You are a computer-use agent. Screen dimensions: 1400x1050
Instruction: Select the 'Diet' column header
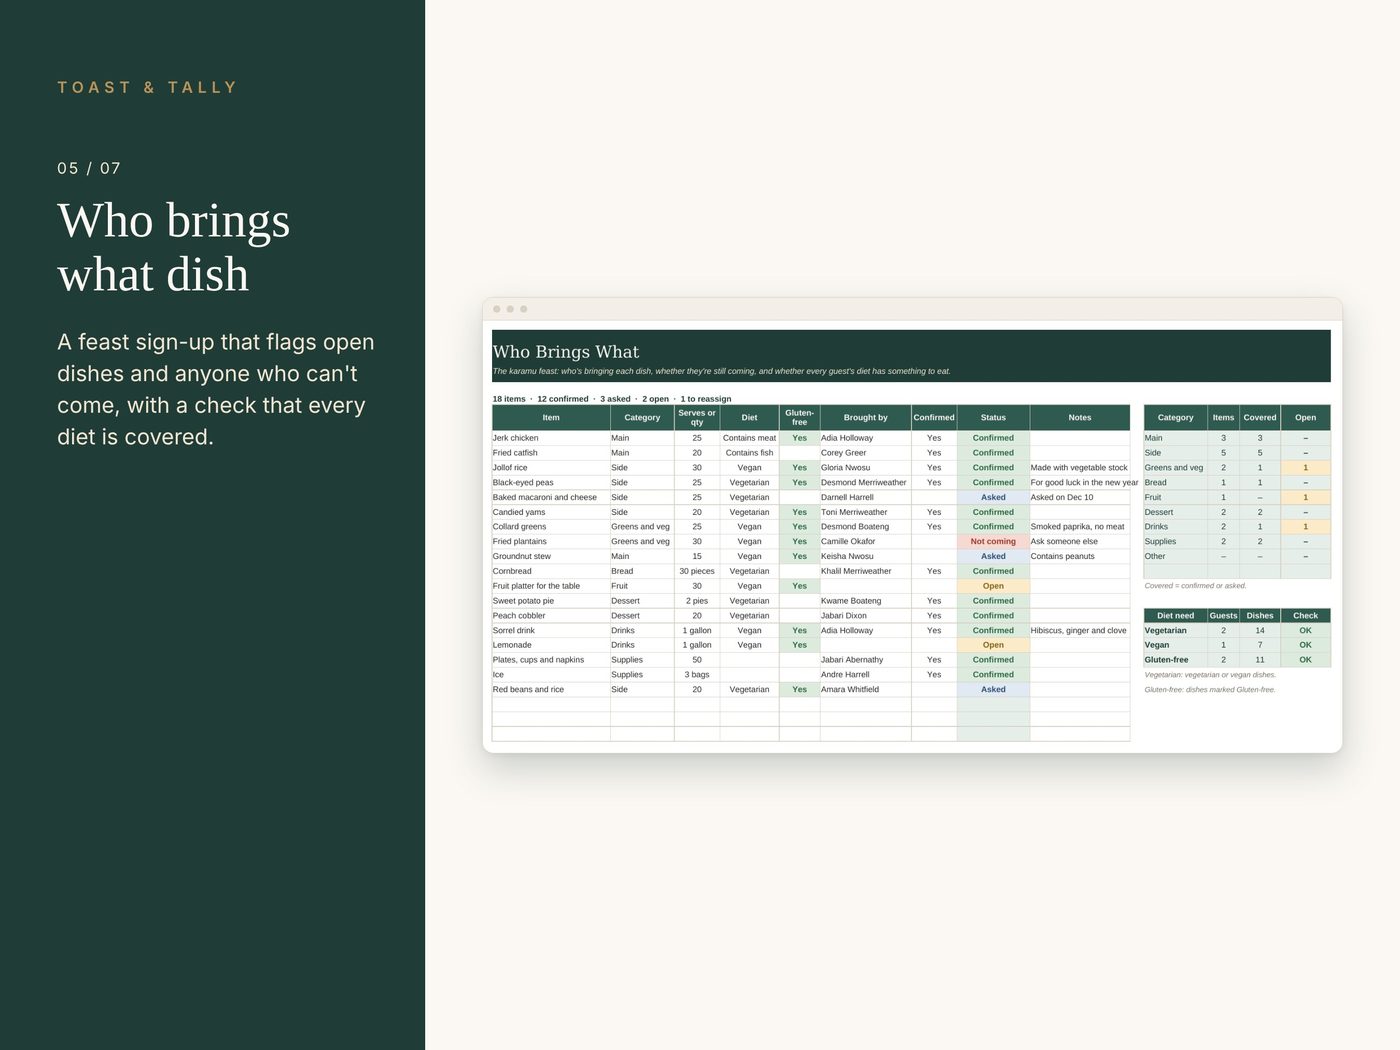tap(749, 418)
